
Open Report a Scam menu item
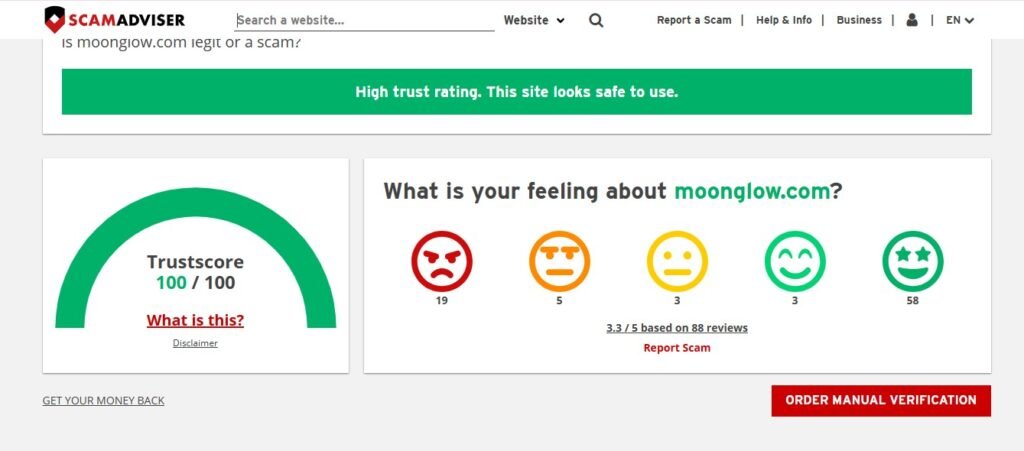pos(694,20)
